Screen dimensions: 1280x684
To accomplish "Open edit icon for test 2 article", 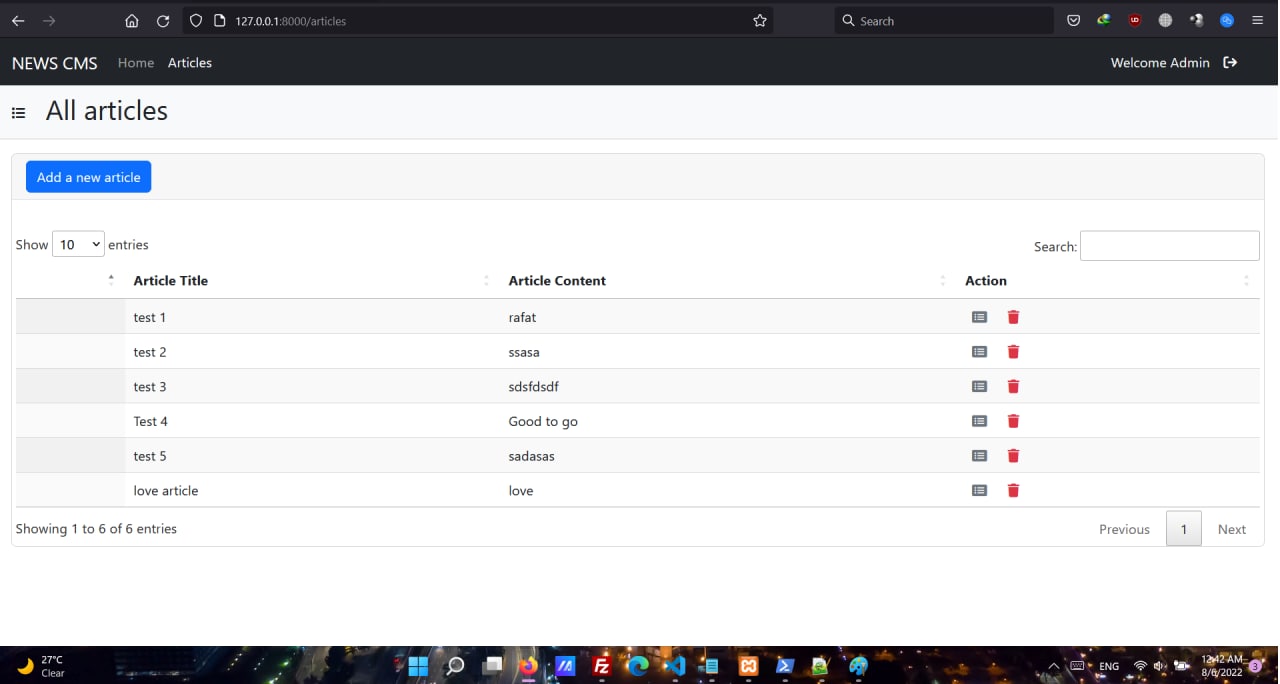I will point(979,352).
